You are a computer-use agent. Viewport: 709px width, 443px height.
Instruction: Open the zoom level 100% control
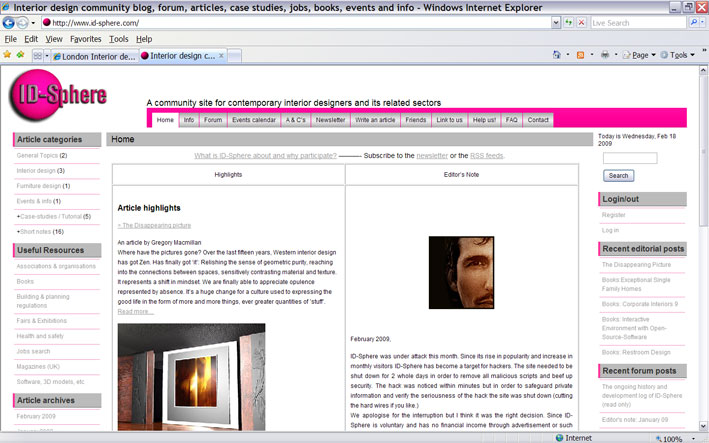[x=676, y=438]
